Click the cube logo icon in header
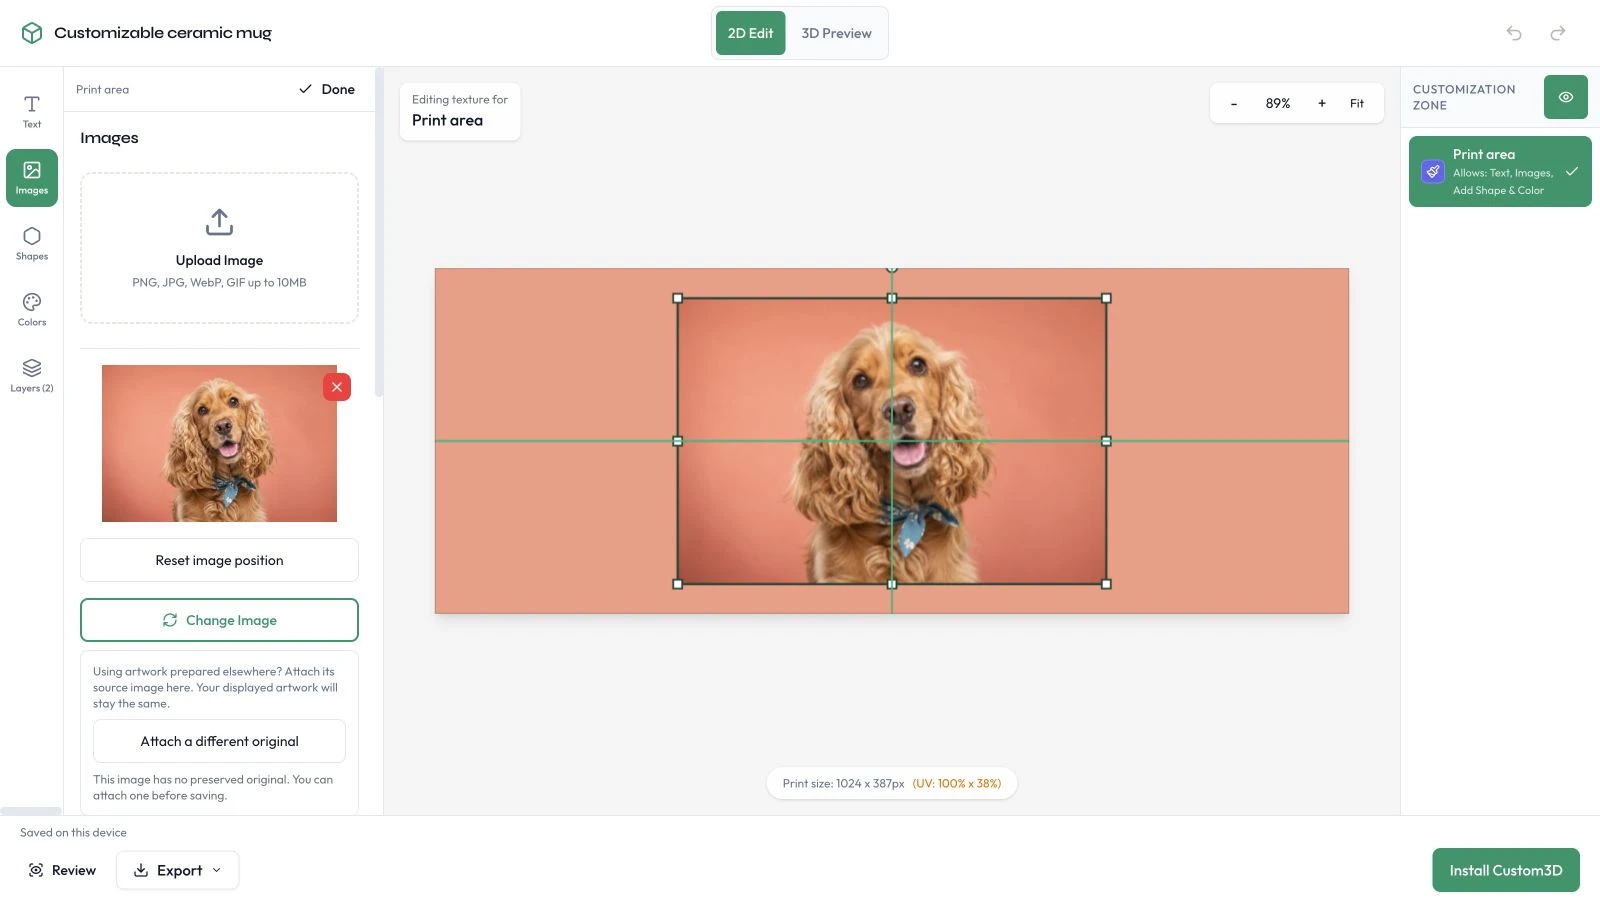Screen dimensions: 1600x900 (32, 33)
